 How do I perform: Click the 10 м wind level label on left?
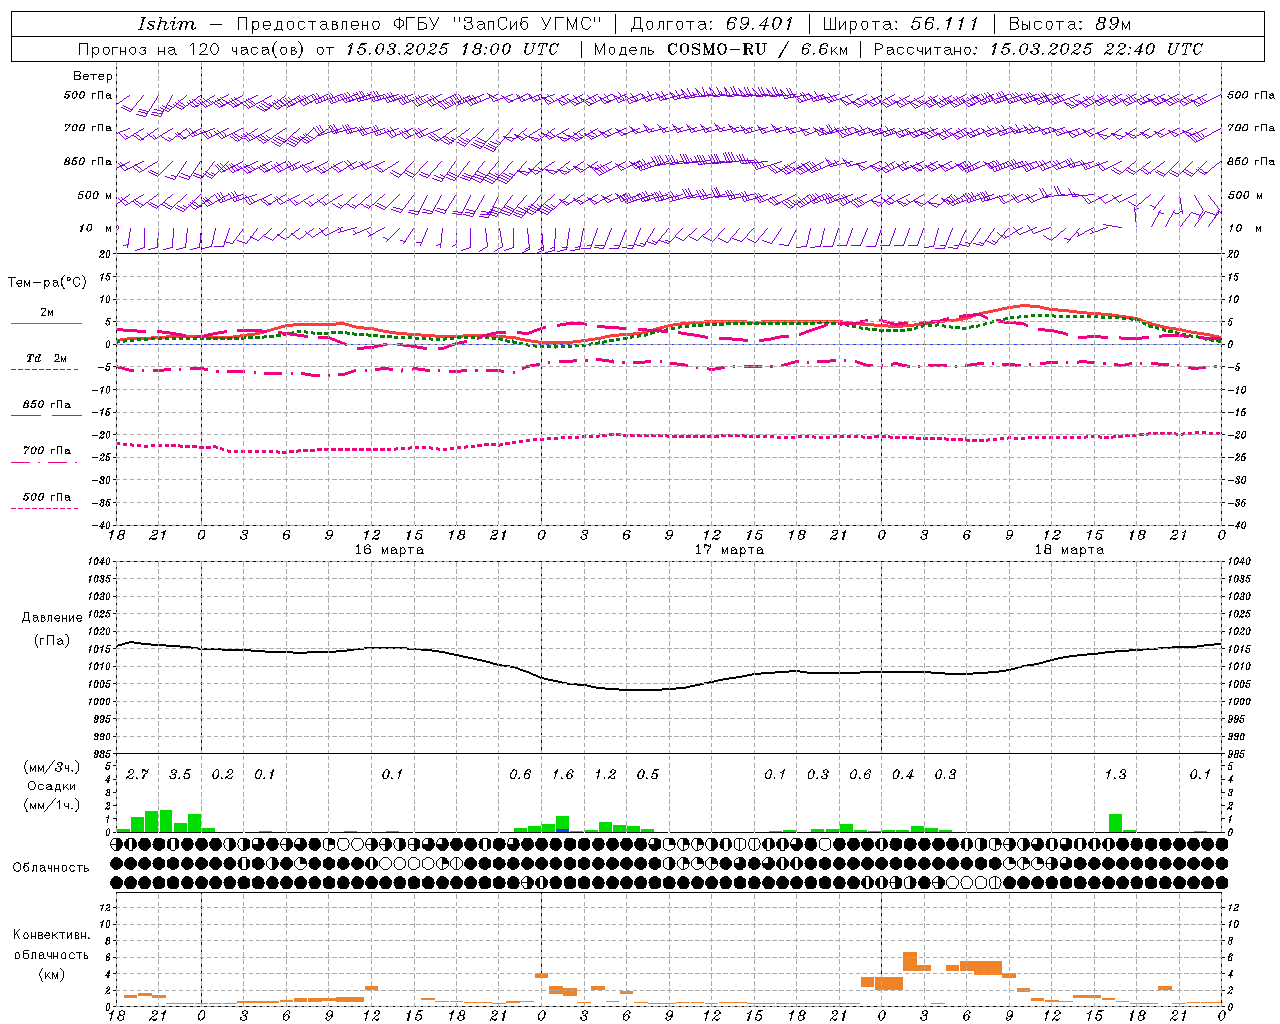(96, 229)
